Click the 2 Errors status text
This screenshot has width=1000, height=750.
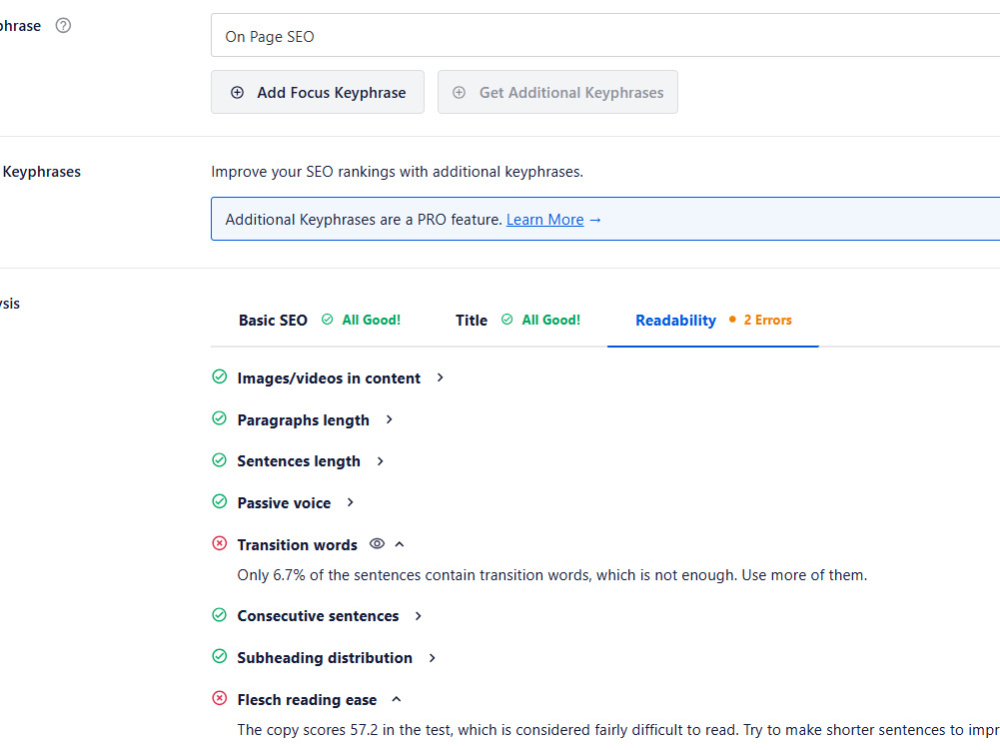point(767,320)
